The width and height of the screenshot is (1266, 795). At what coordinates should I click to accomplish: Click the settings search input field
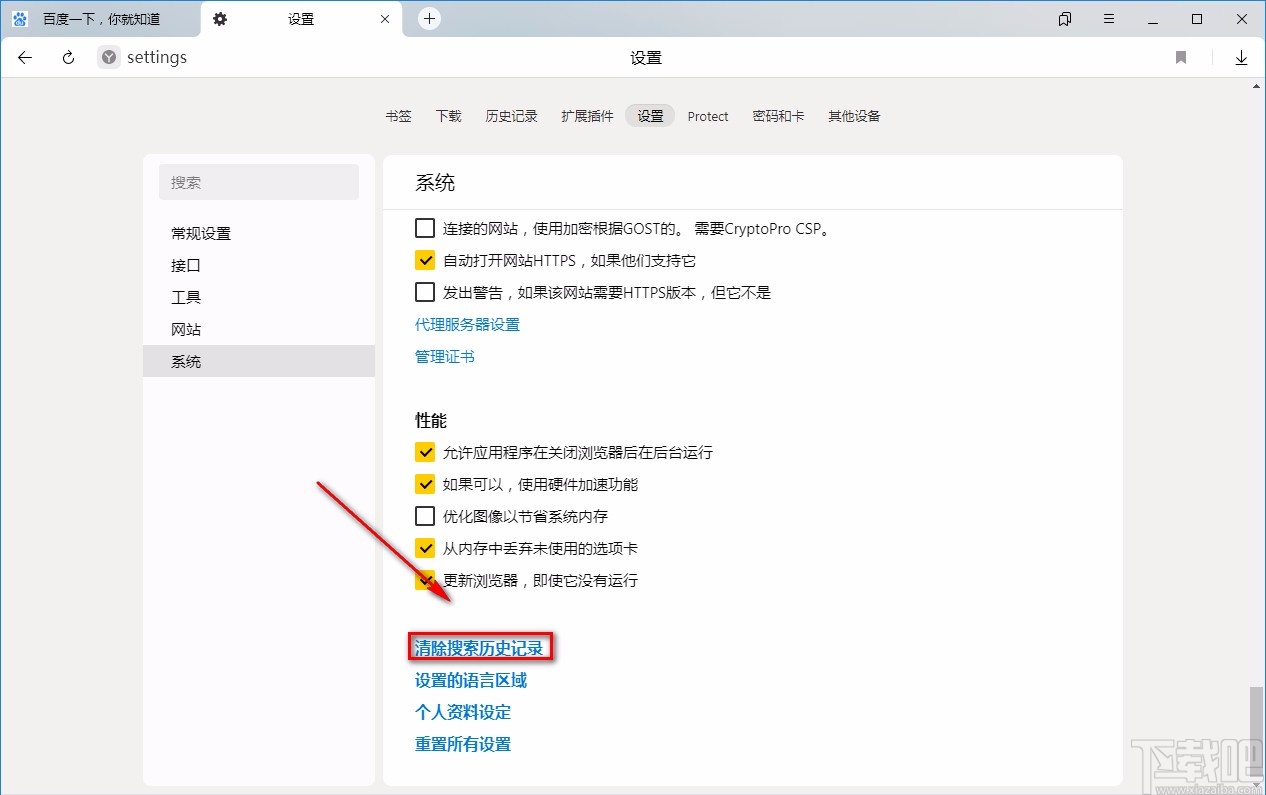(x=258, y=182)
